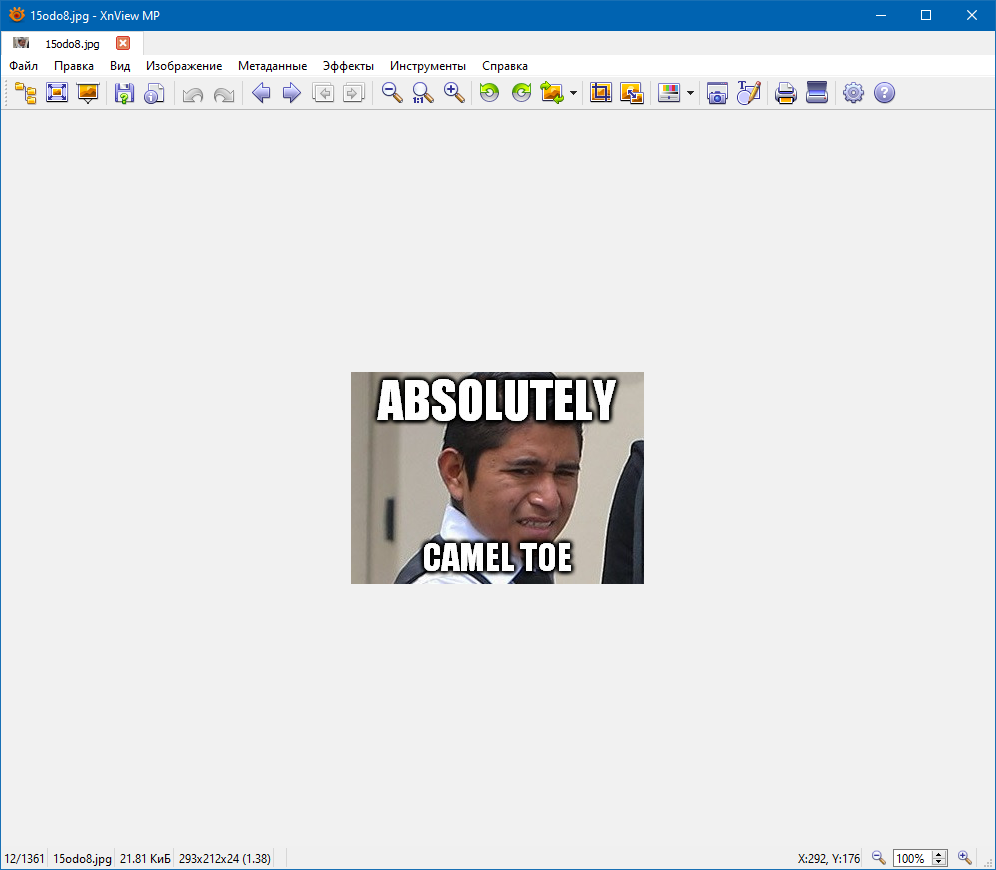Toggle fullscreen view icon
Image resolution: width=996 pixels, height=870 pixels.
tap(57, 93)
